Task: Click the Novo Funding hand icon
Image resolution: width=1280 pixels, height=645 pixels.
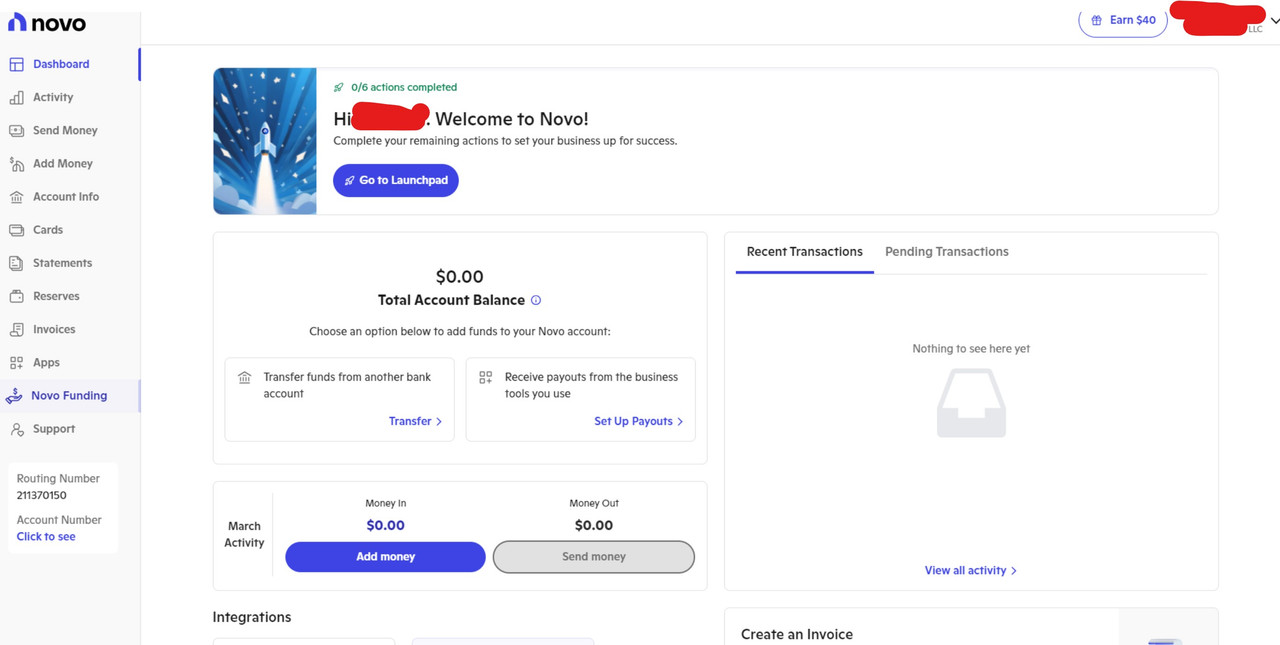Action: pos(14,396)
